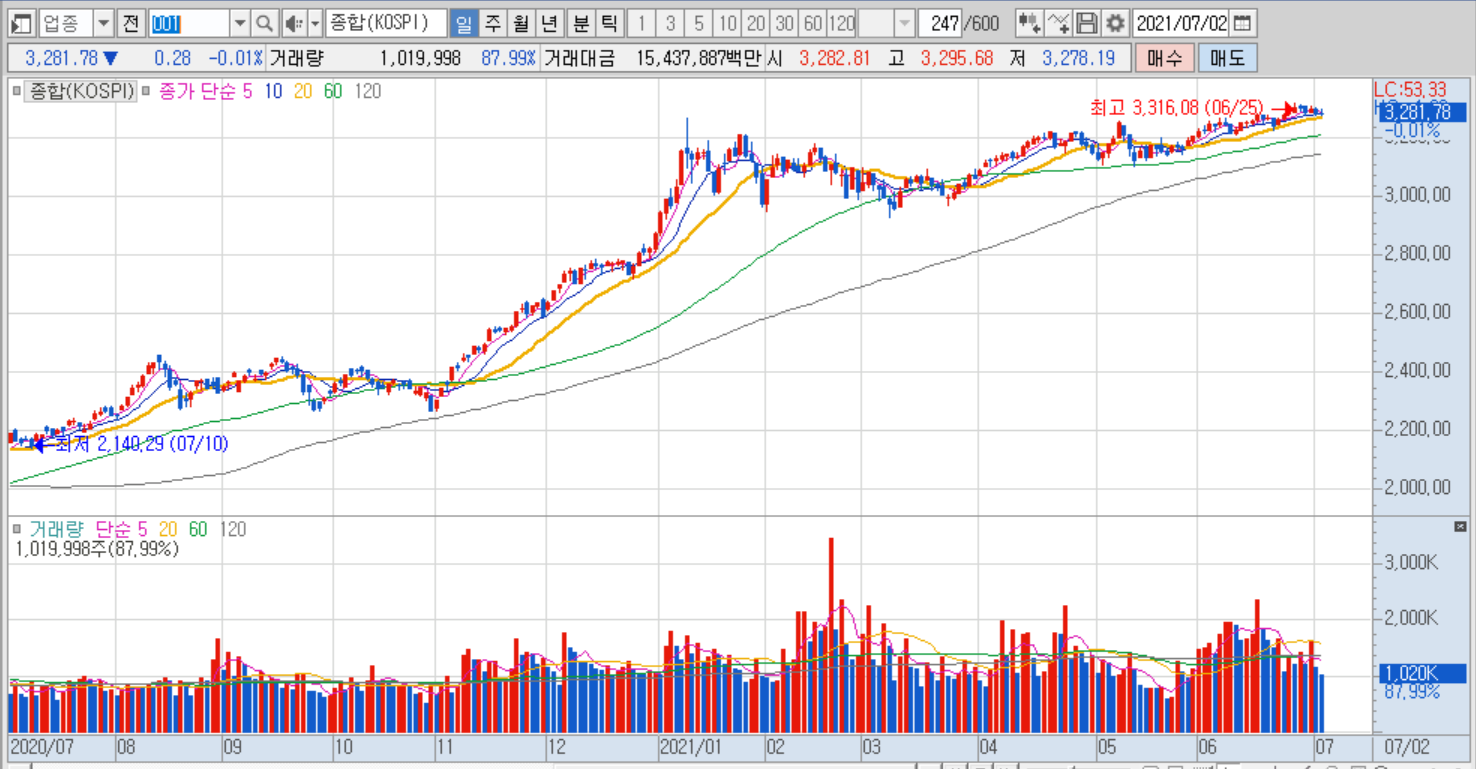
Task: Select 일 daily chart period
Action: 464,23
